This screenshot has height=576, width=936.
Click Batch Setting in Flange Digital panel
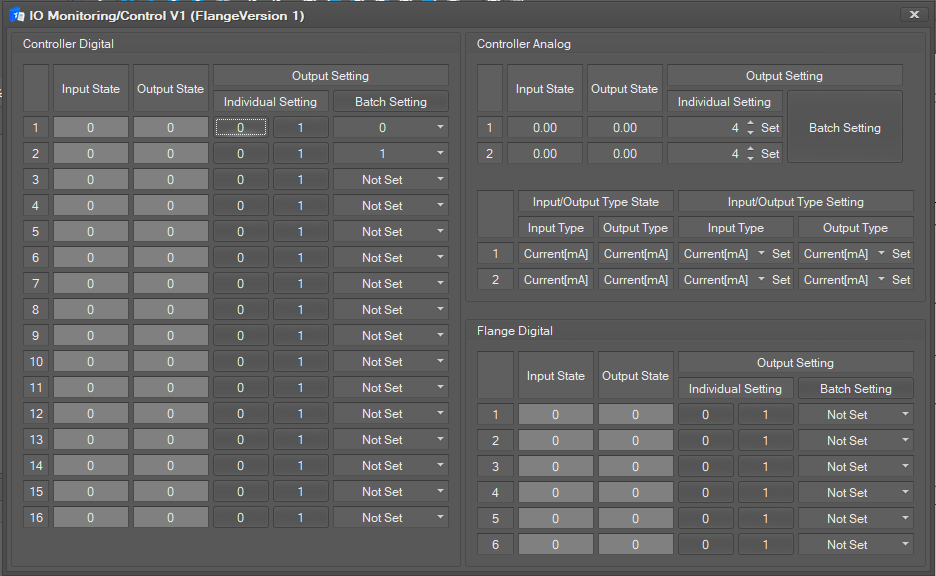click(855, 389)
